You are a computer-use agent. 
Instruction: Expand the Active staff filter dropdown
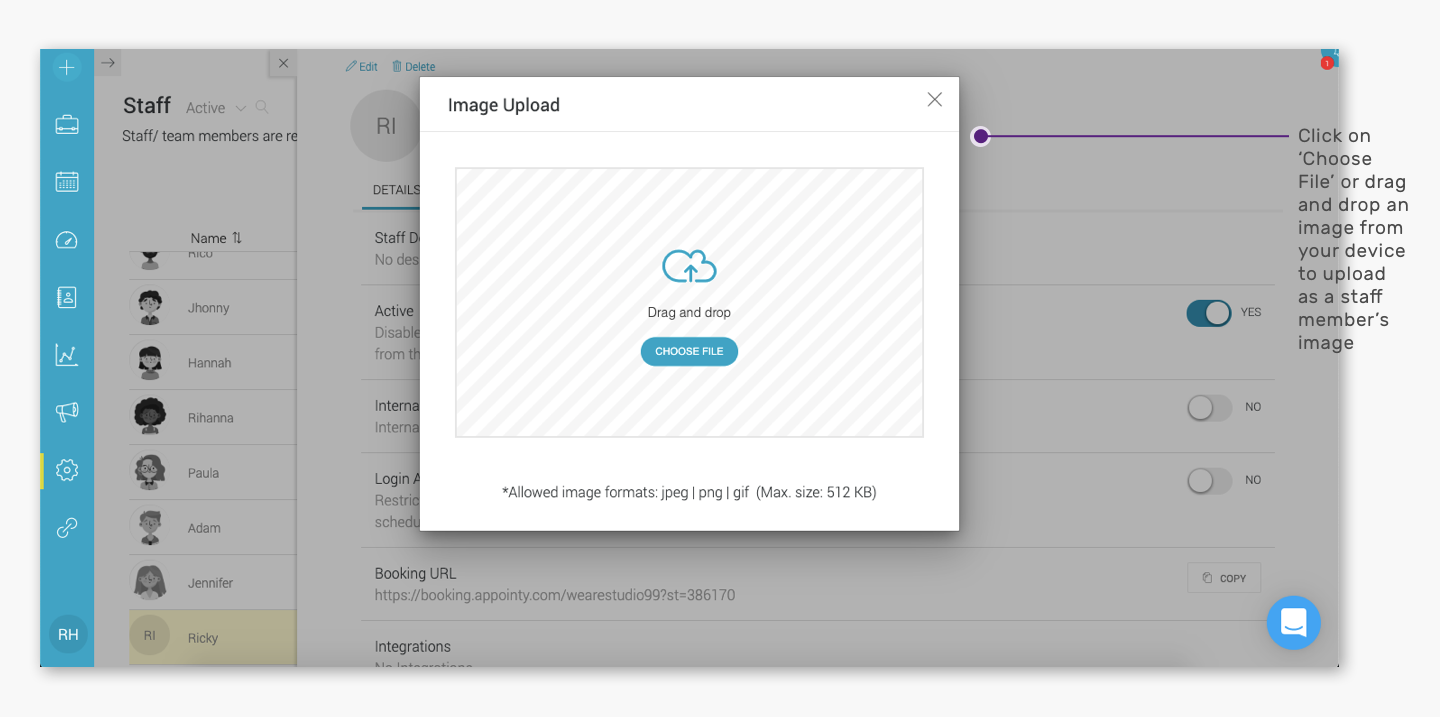tap(216, 108)
